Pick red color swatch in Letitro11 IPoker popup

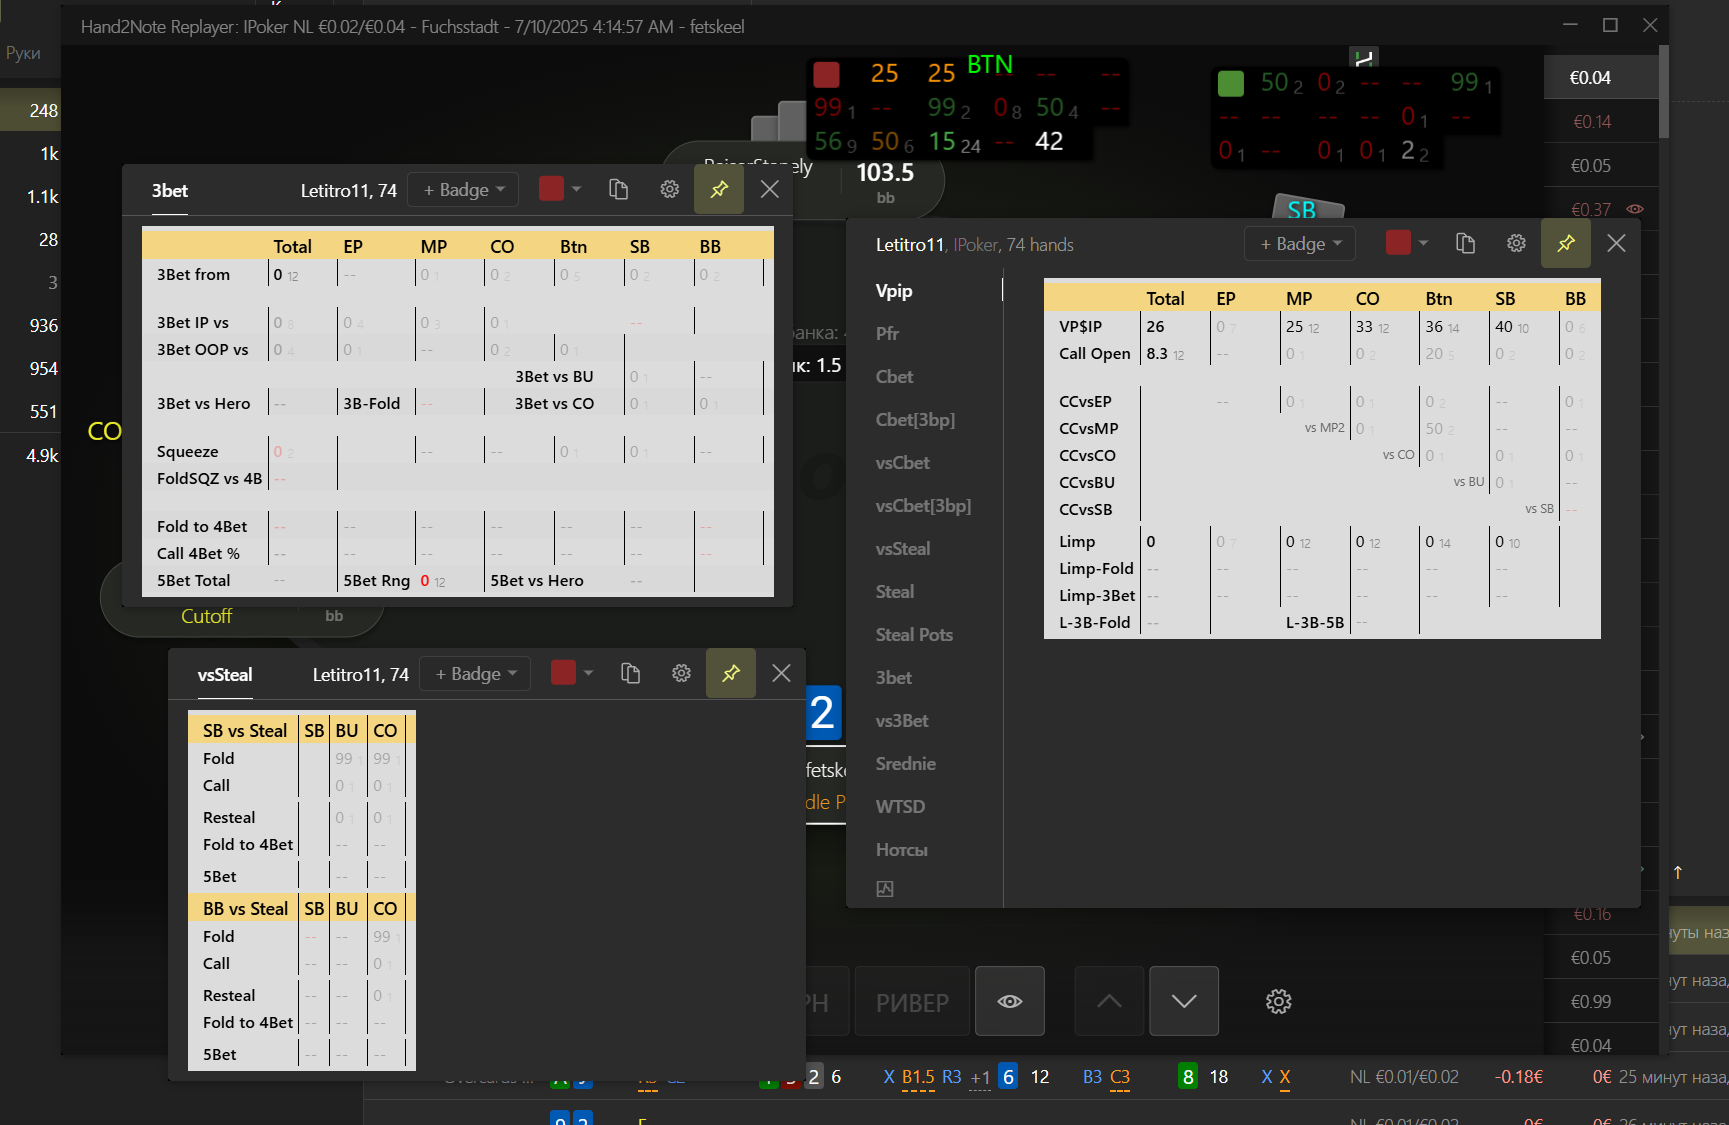1398,243
